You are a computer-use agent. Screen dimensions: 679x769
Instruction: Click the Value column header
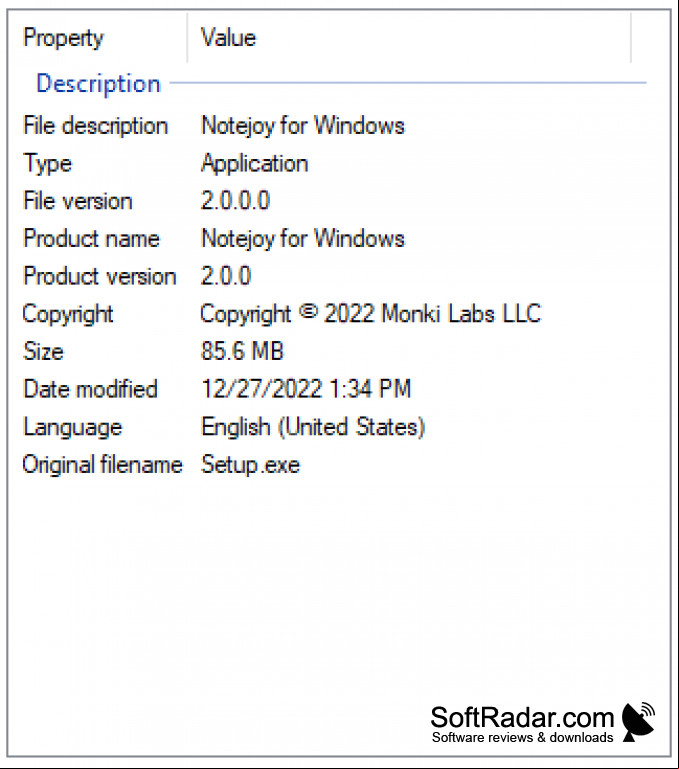[228, 38]
